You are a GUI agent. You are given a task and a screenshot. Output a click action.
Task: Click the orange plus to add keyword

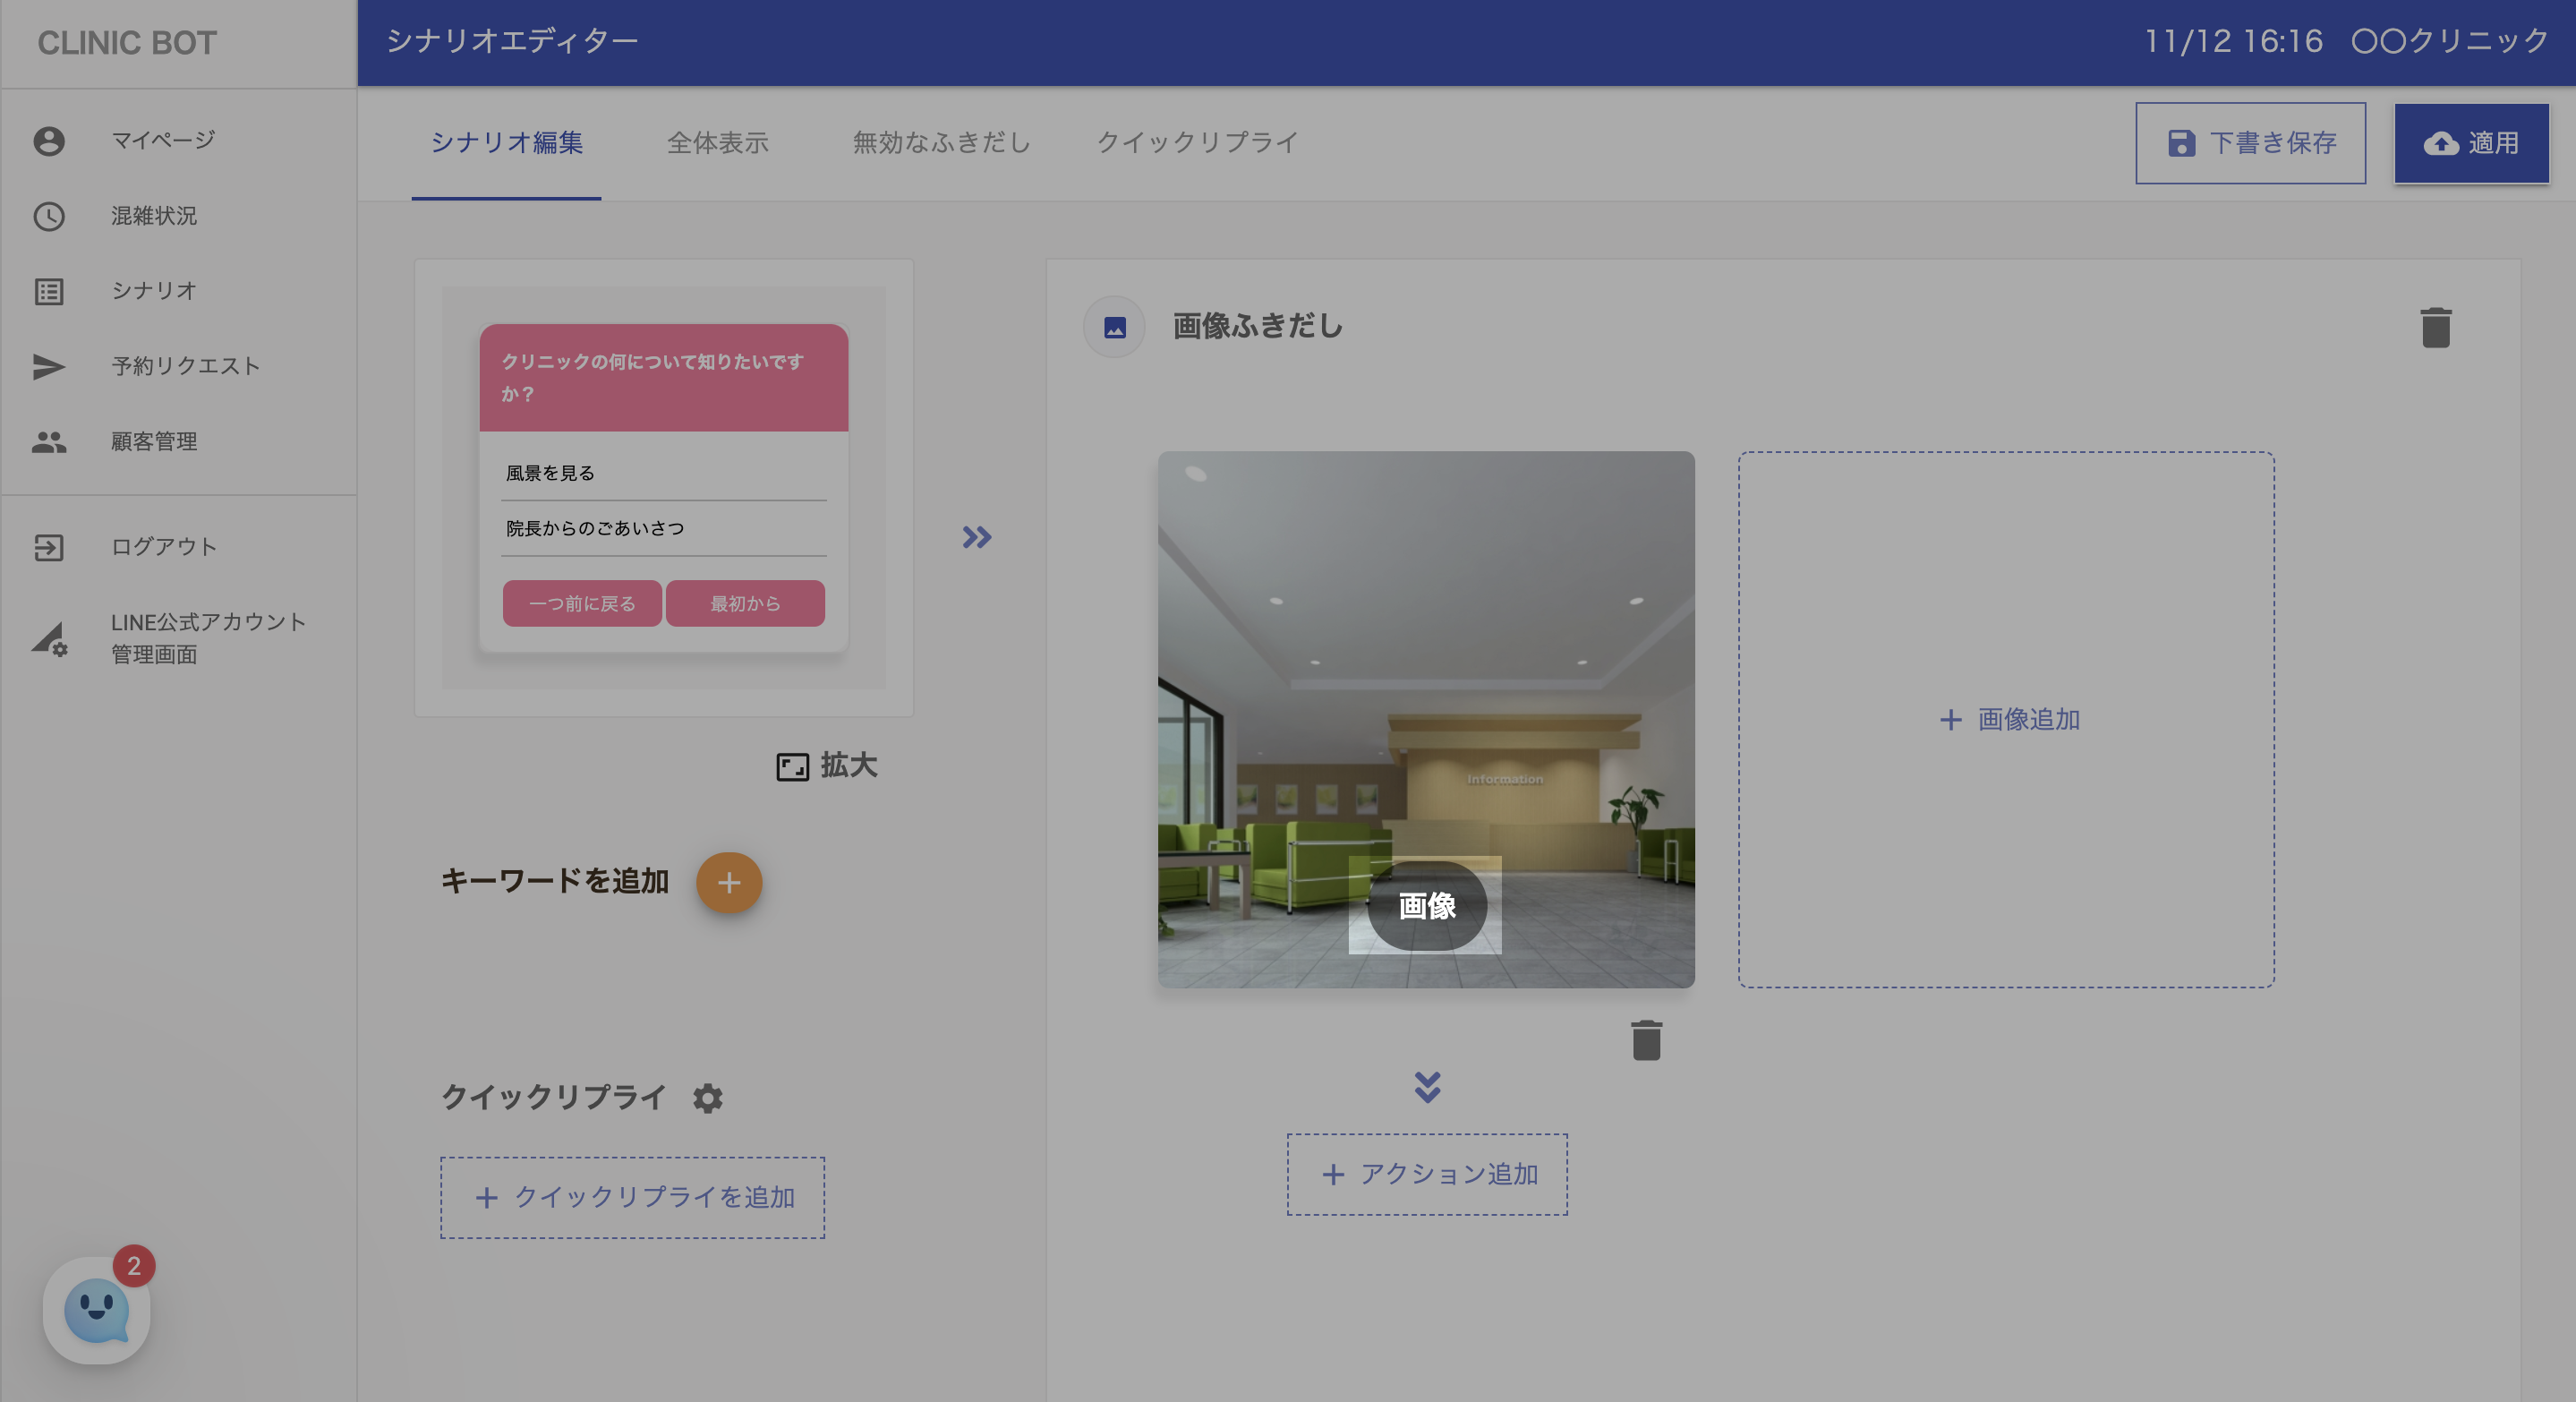pos(729,882)
